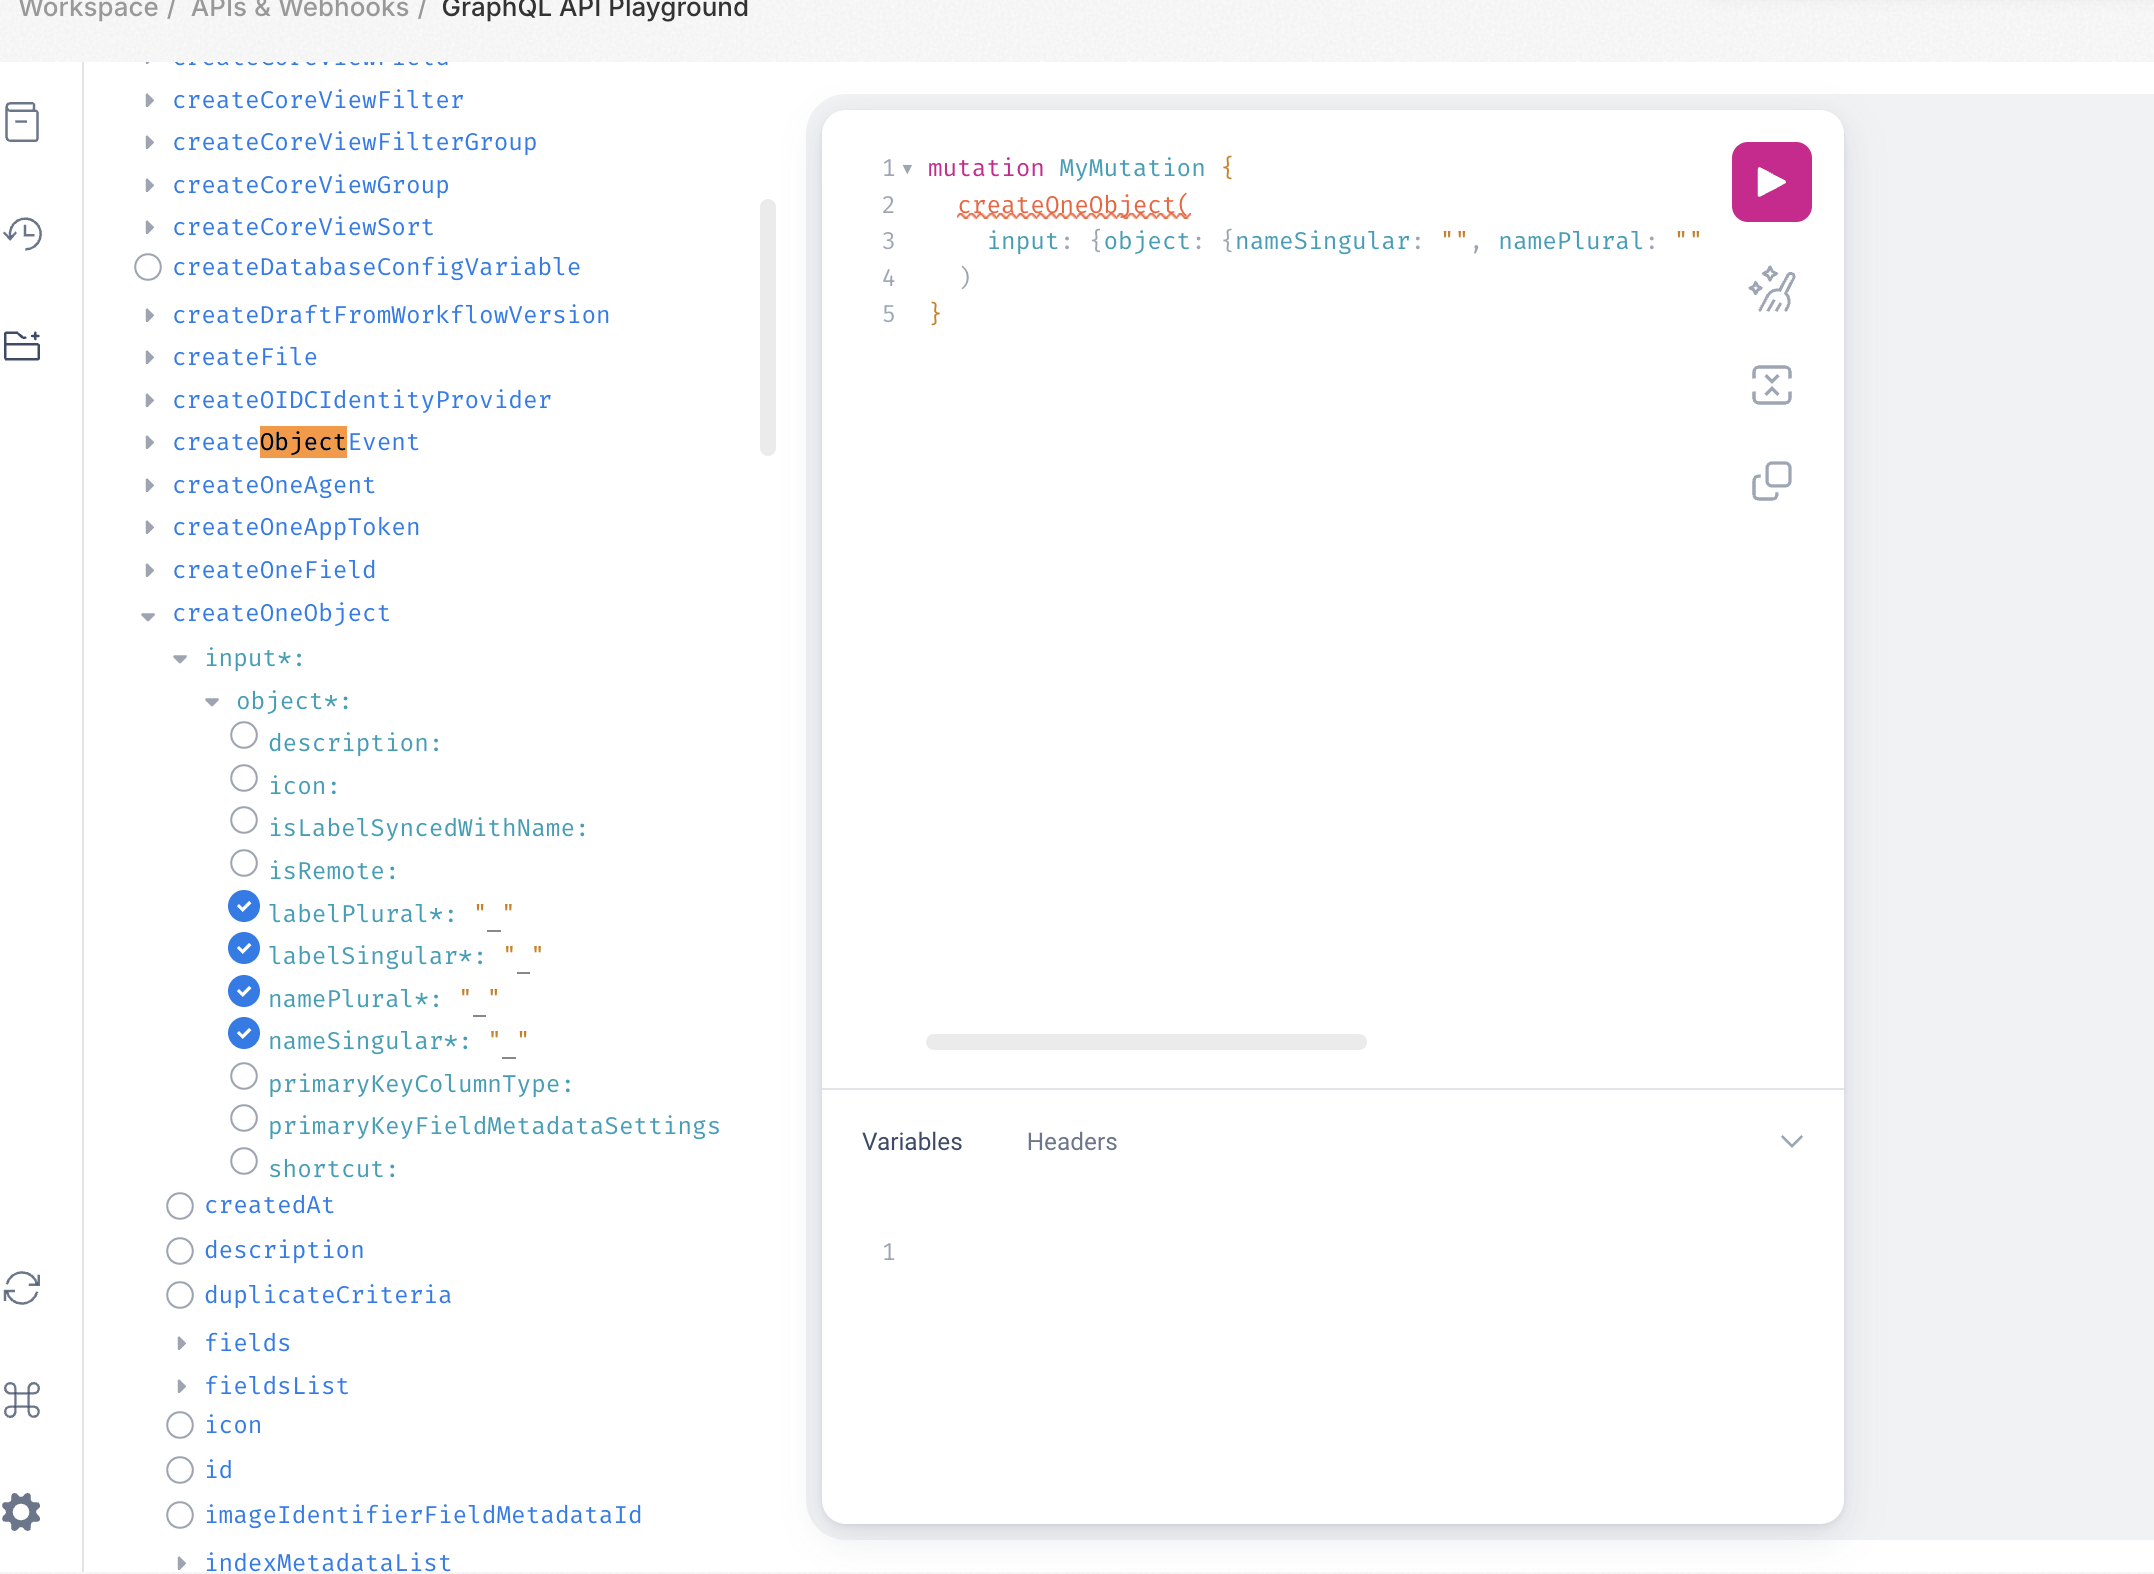
Task: Run the mutation with the play button
Action: [x=1770, y=182]
